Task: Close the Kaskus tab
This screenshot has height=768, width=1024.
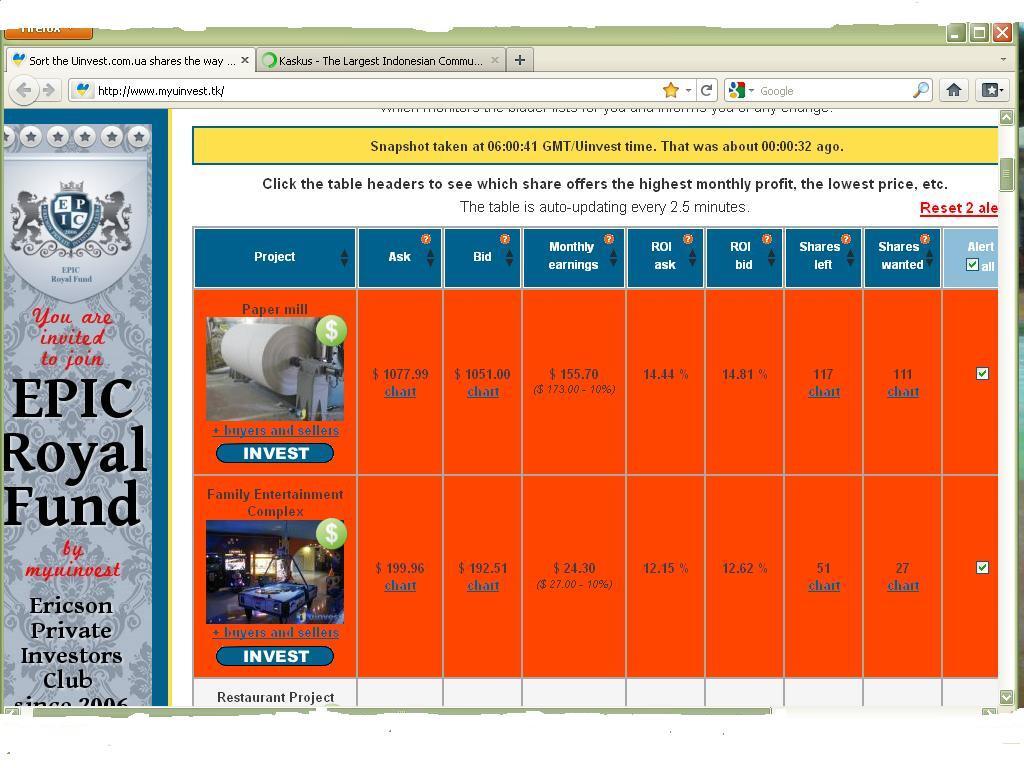Action: click(x=495, y=60)
